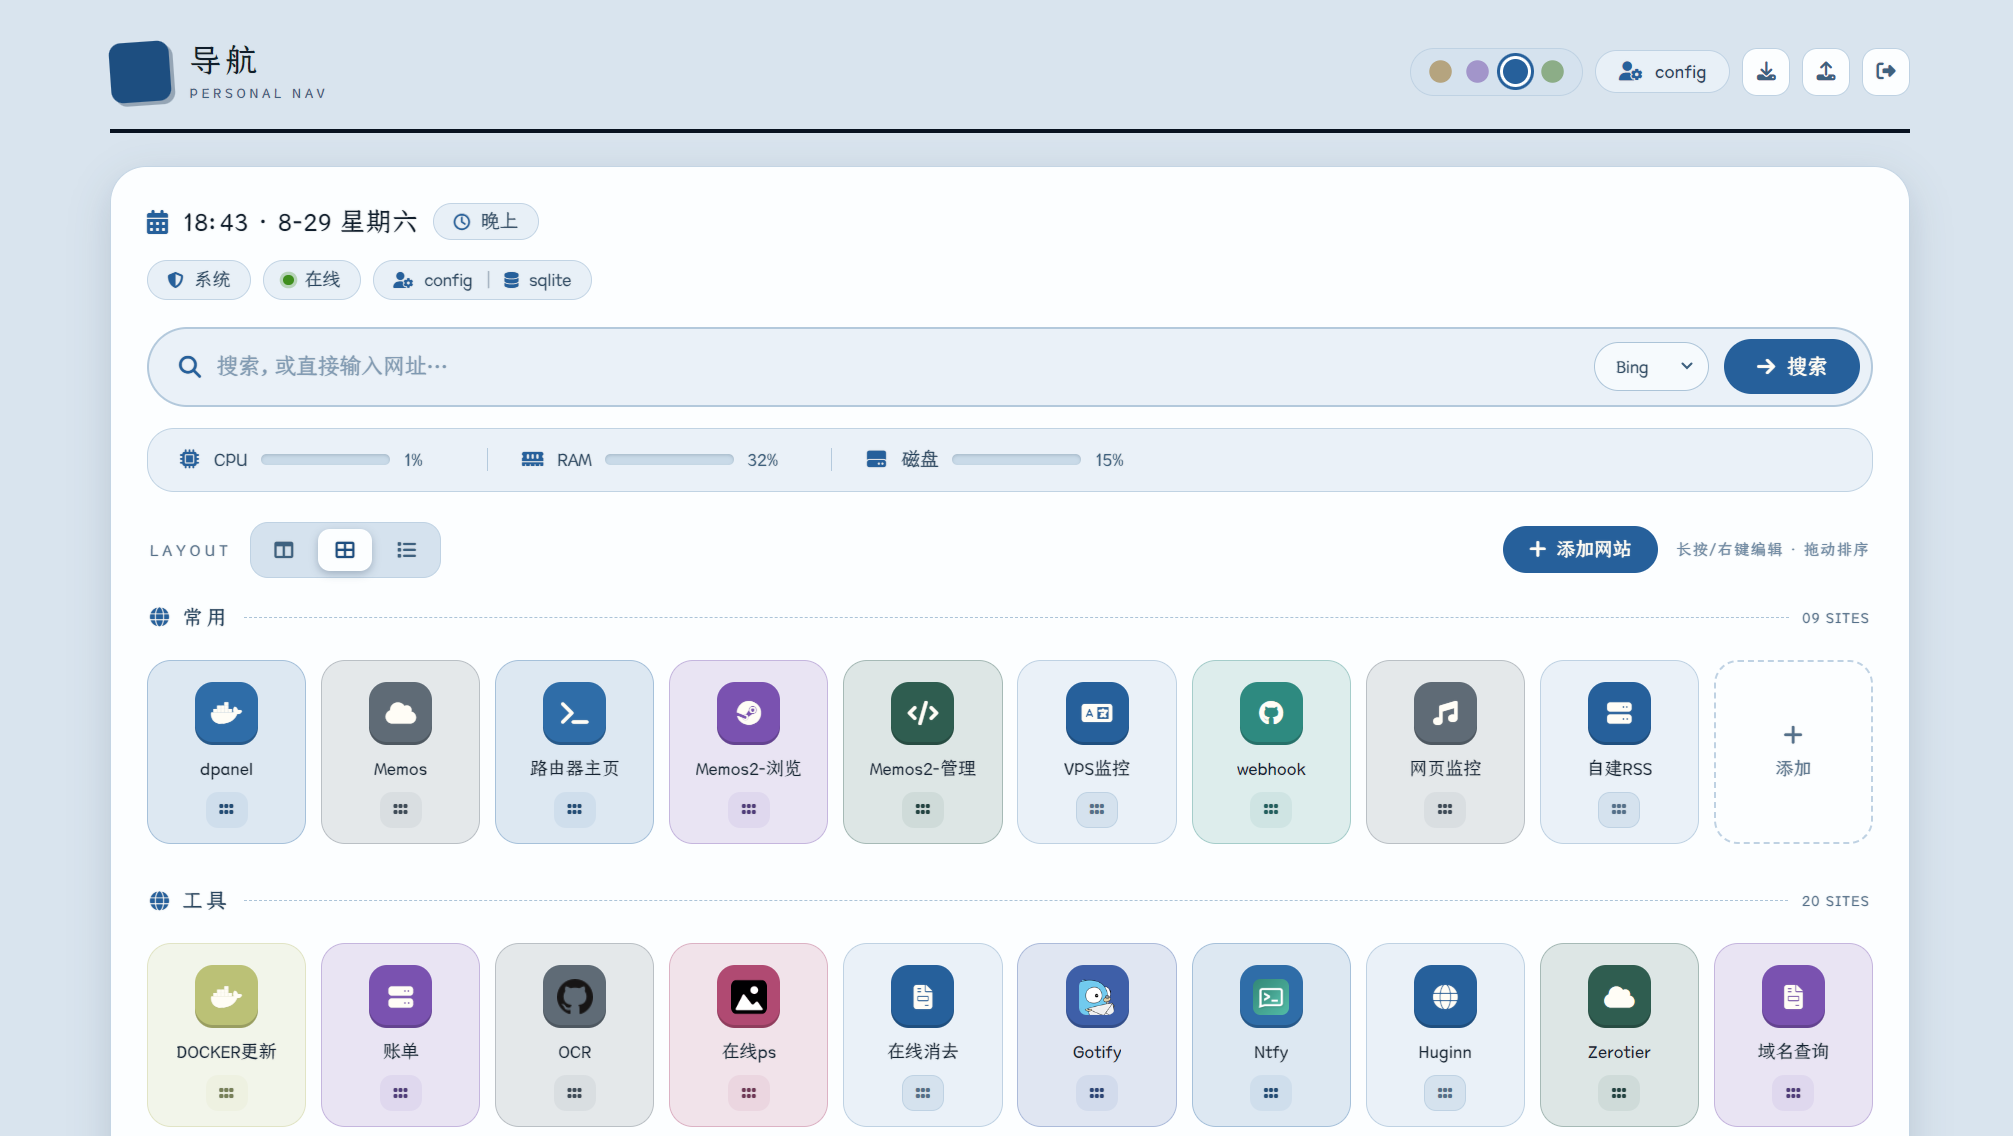Switch to the grid layout view
Screen dimensions: 2013x1136
tap(345, 550)
